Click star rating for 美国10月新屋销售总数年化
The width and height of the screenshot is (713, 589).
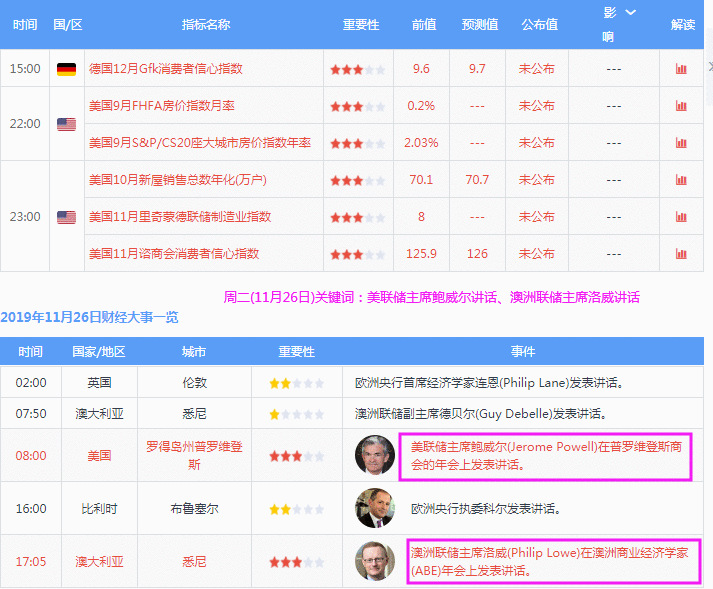coord(358,181)
